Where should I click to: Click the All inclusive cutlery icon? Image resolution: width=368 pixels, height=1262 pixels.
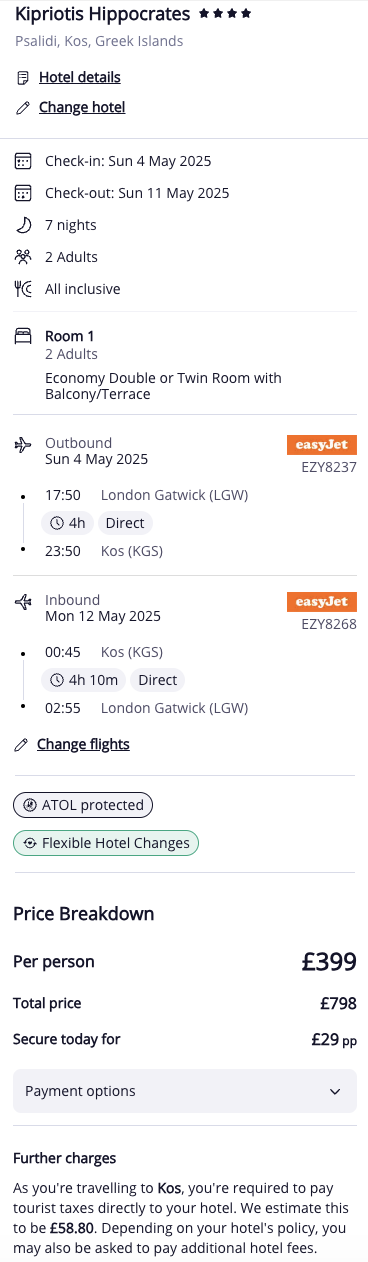[x=23, y=289]
